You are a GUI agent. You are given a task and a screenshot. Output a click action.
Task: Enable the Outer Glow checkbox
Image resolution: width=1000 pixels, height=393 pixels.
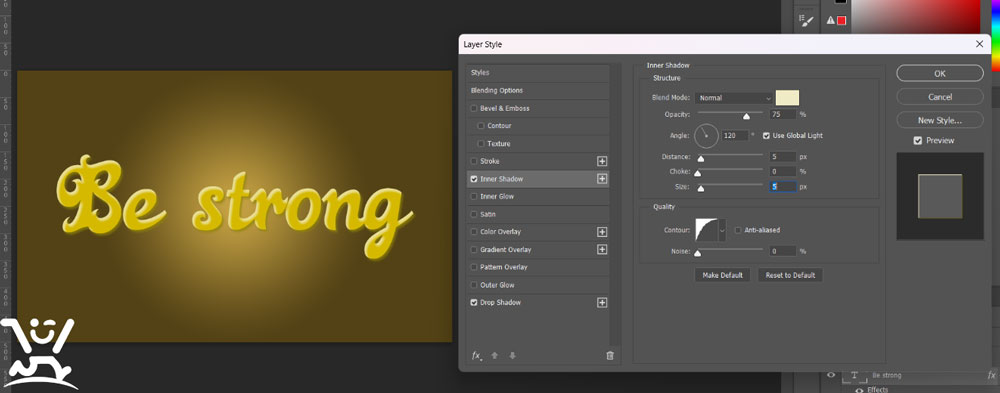(474, 285)
